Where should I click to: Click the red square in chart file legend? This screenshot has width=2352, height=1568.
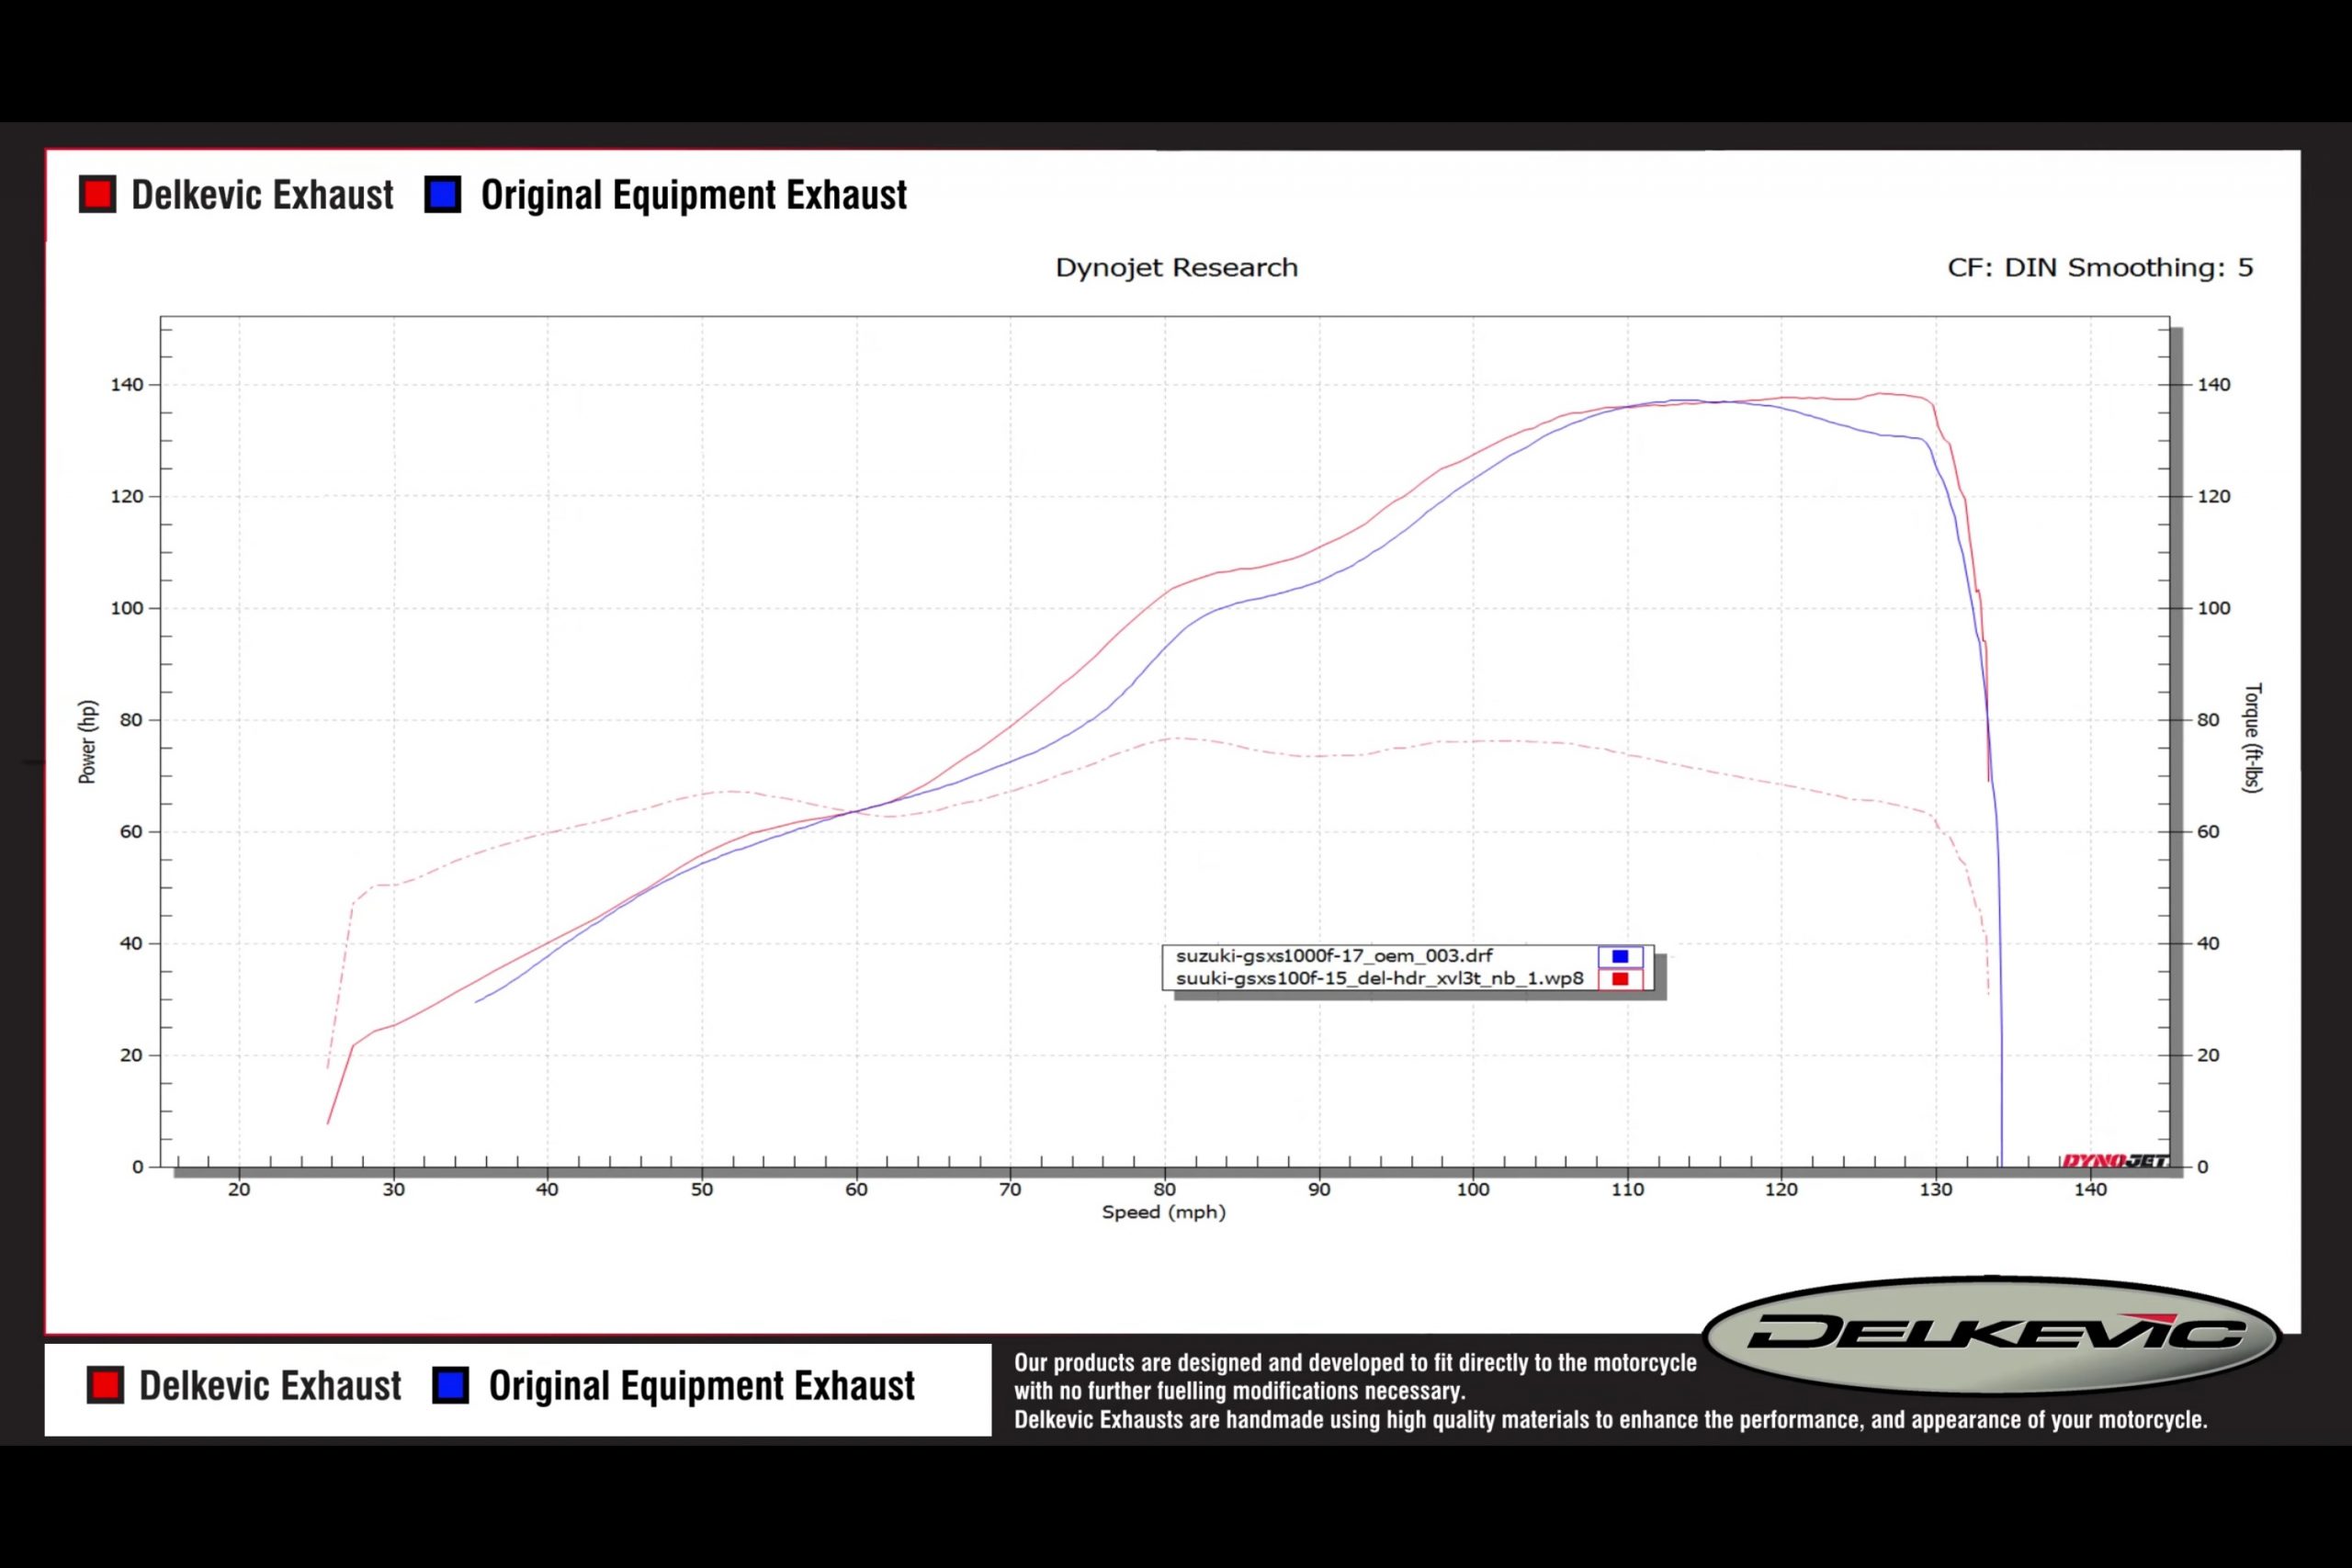[x=1619, y=979]
